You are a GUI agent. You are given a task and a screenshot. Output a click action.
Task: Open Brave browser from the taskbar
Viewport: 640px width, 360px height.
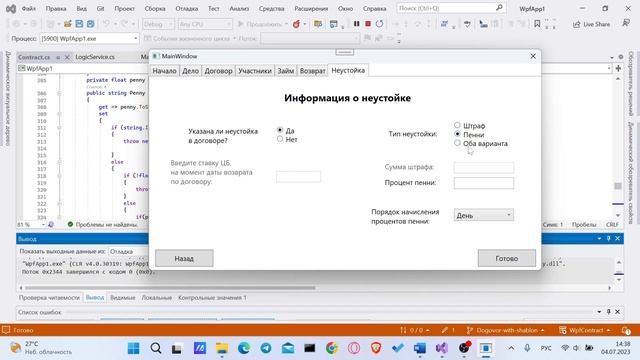pos(376,348)
